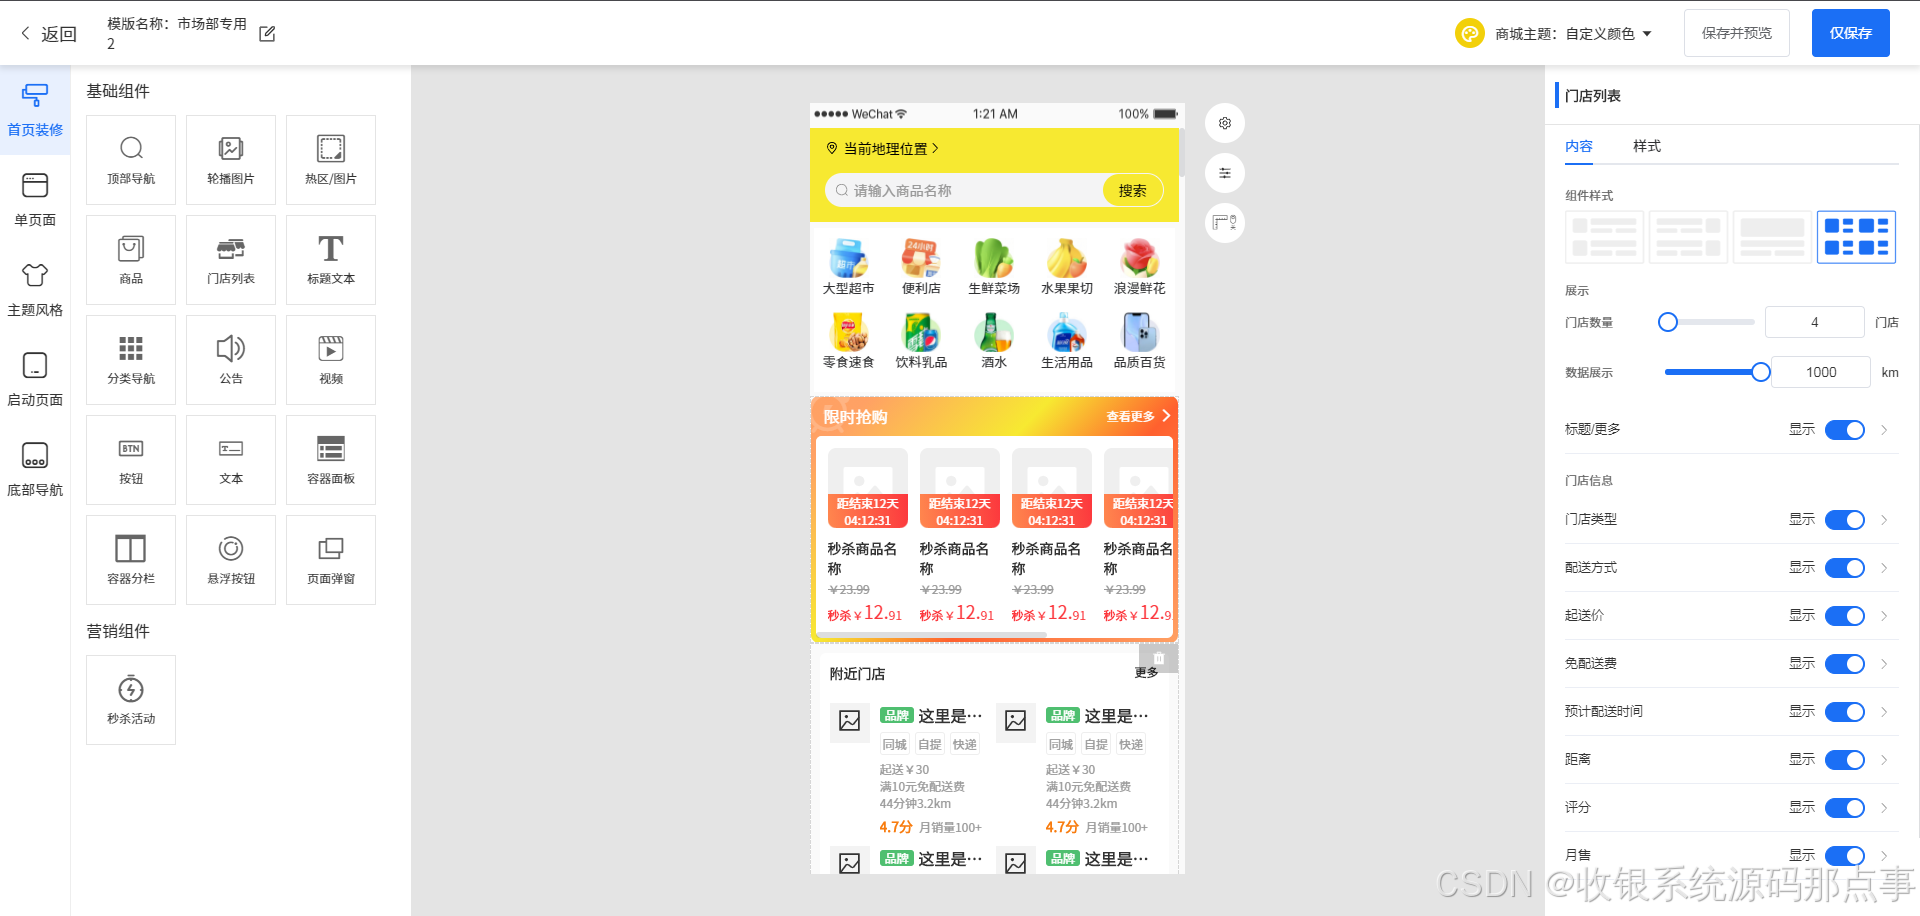Screen dimensions: 1920x916
Task: Click the 保存并预览 button
Action: pyautogui.click(x=1737, y=33)
